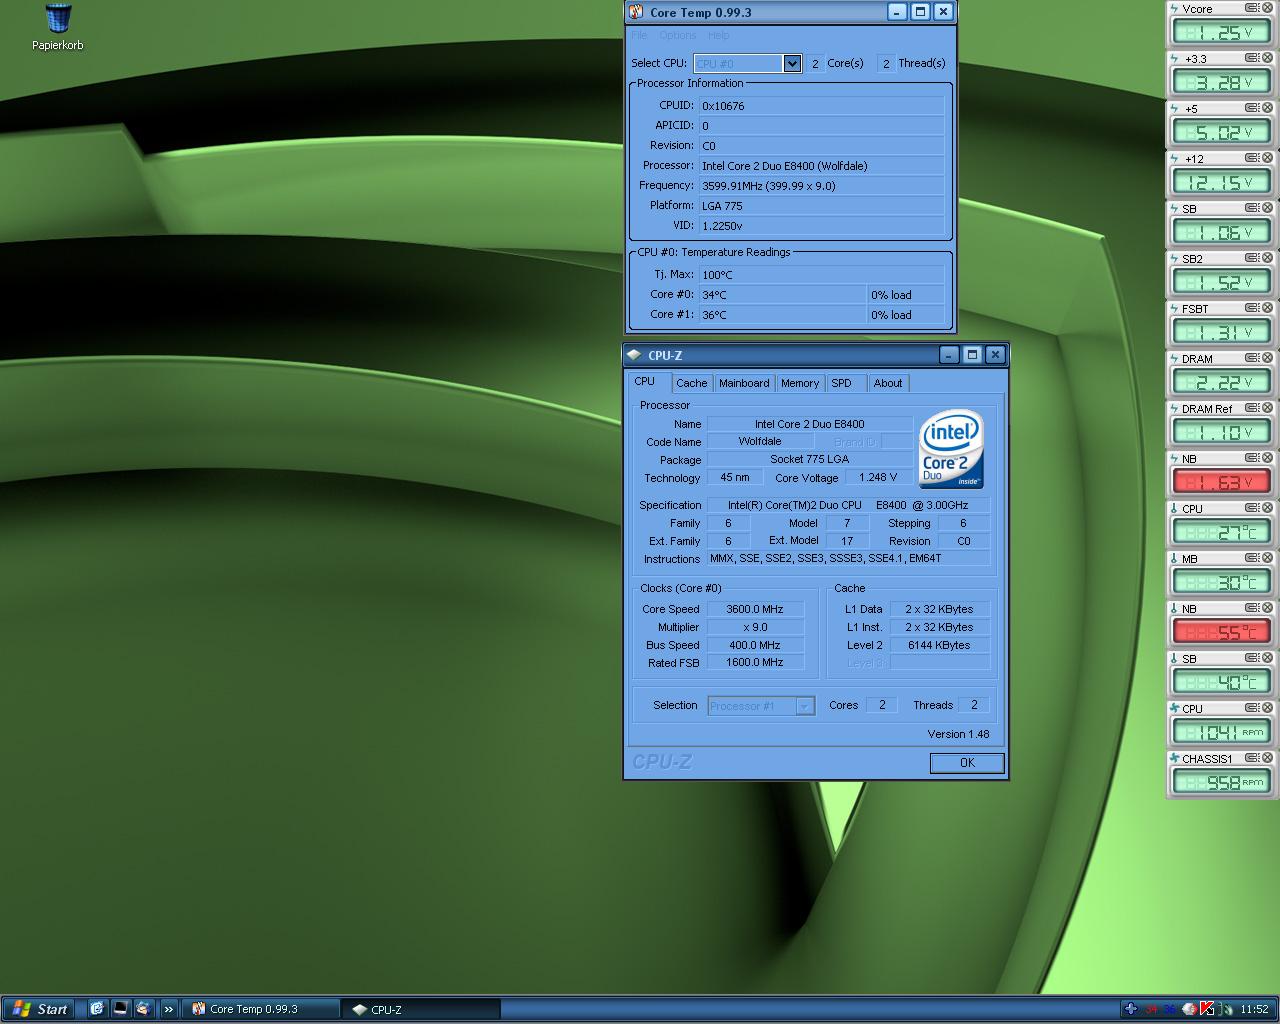Close the +12 voltage panel with its X icon

click(1267, 158)
